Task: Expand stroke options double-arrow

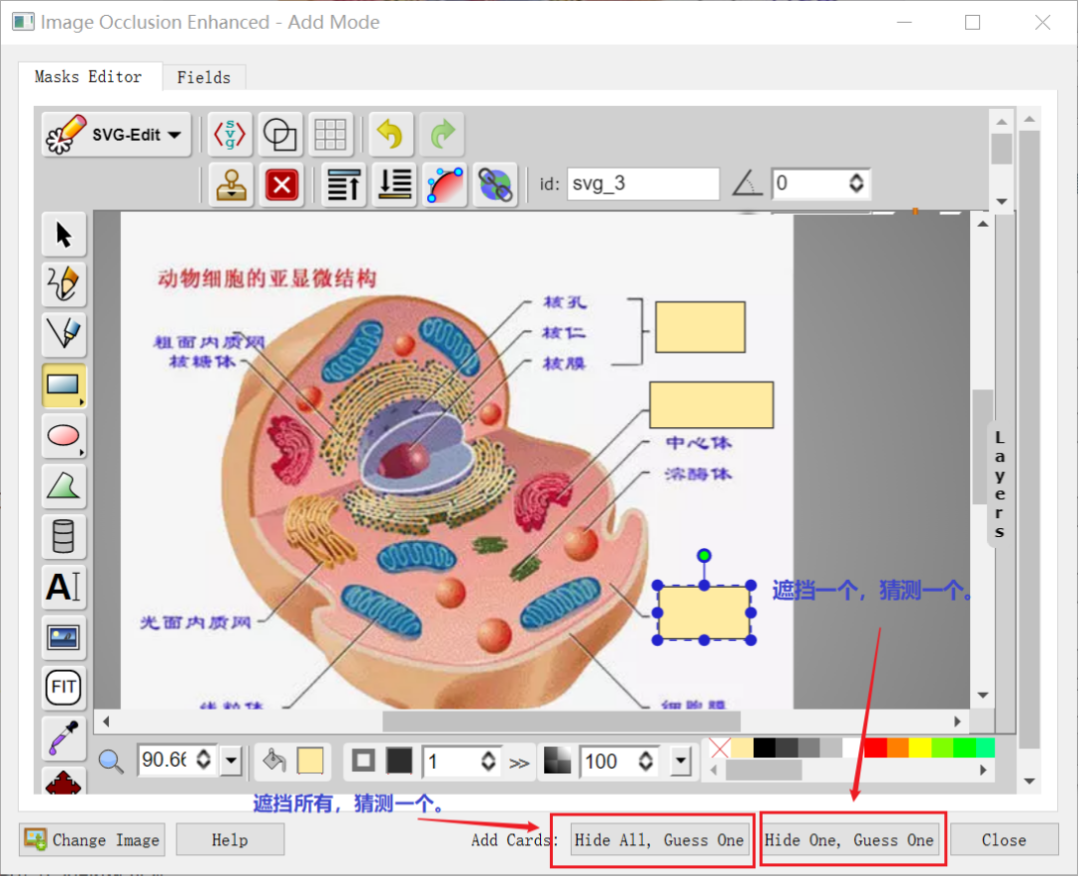Action: tap(519, 763)
